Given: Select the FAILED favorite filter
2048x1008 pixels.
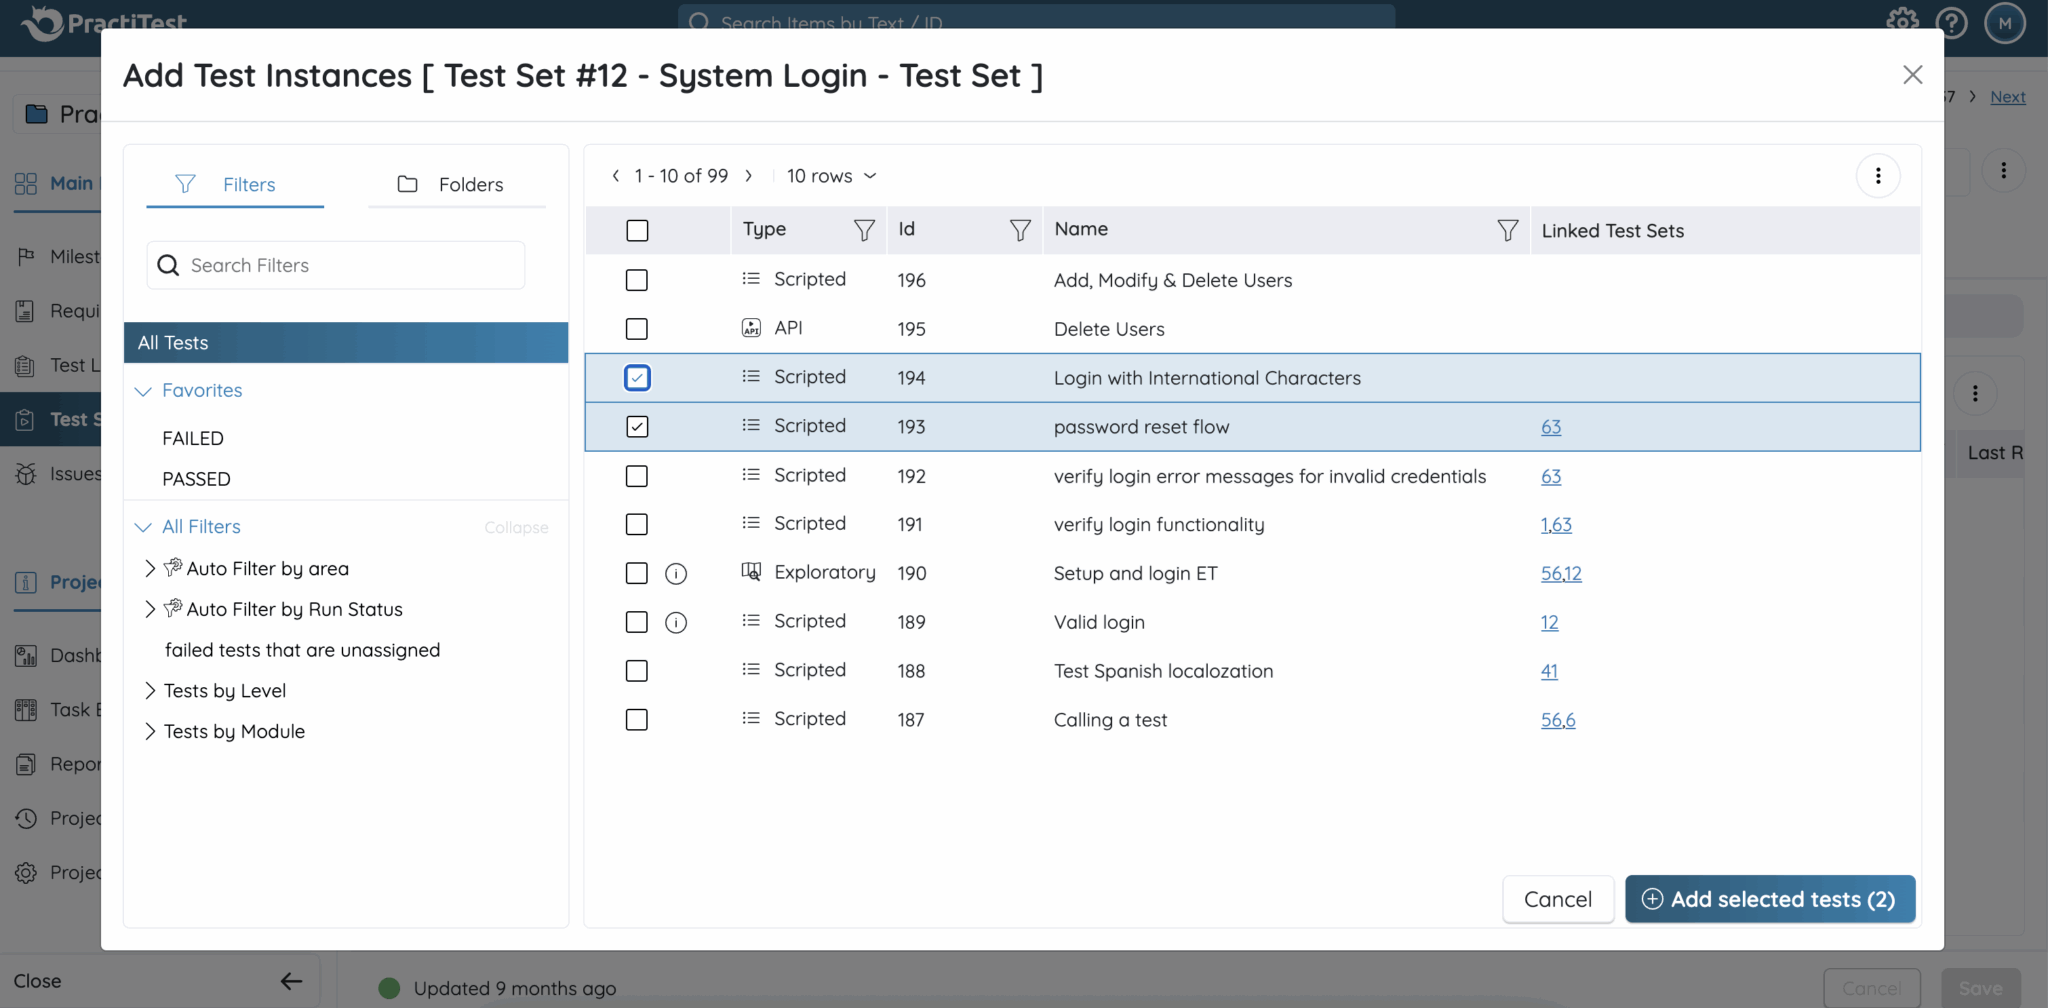Looking at the screenshot, I should click(x=193, y=438).
